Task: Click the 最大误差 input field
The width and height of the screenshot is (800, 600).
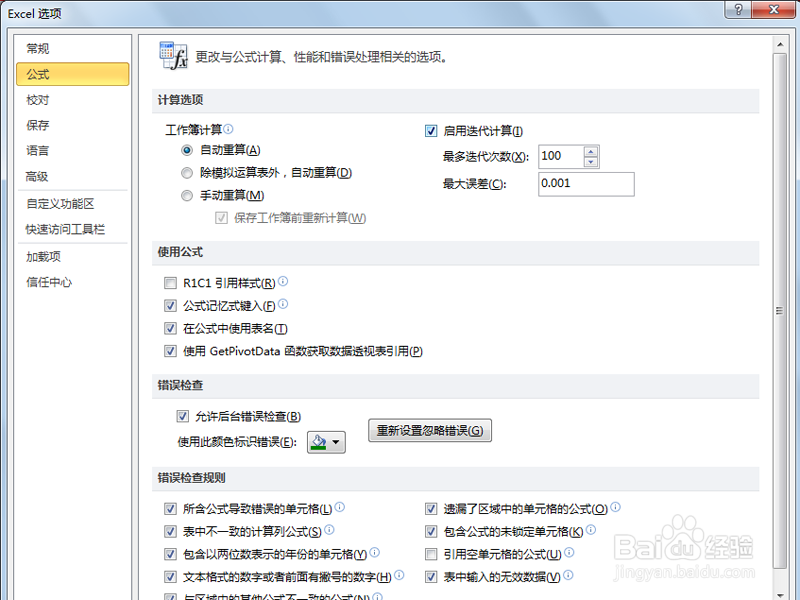Action: point(586,184)
